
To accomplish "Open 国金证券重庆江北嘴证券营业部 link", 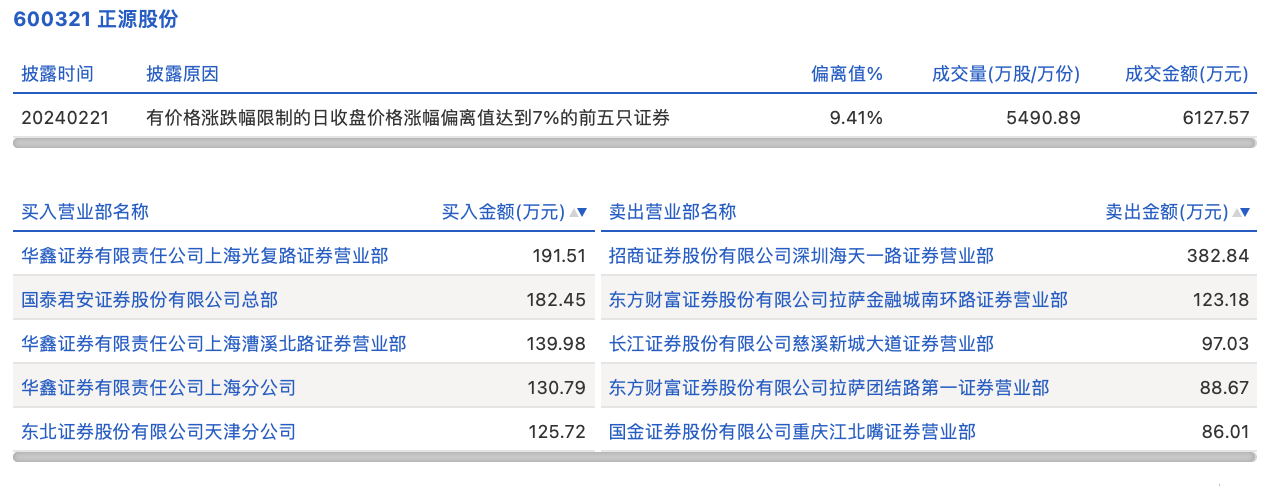I will 792,432.
